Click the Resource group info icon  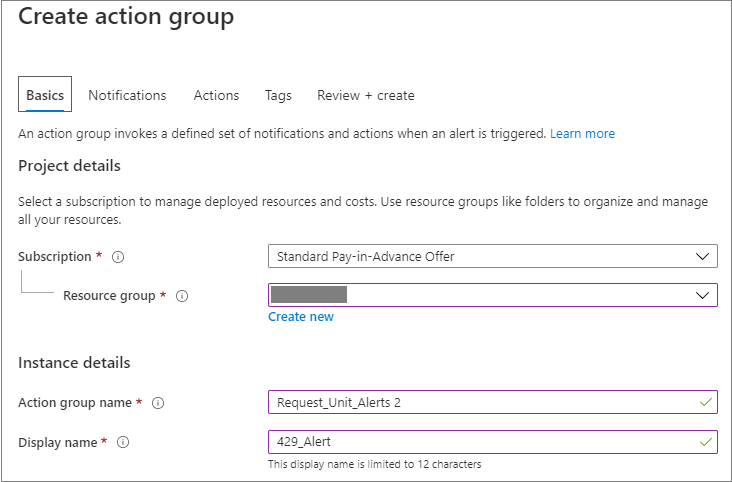[x=182, y=296]
